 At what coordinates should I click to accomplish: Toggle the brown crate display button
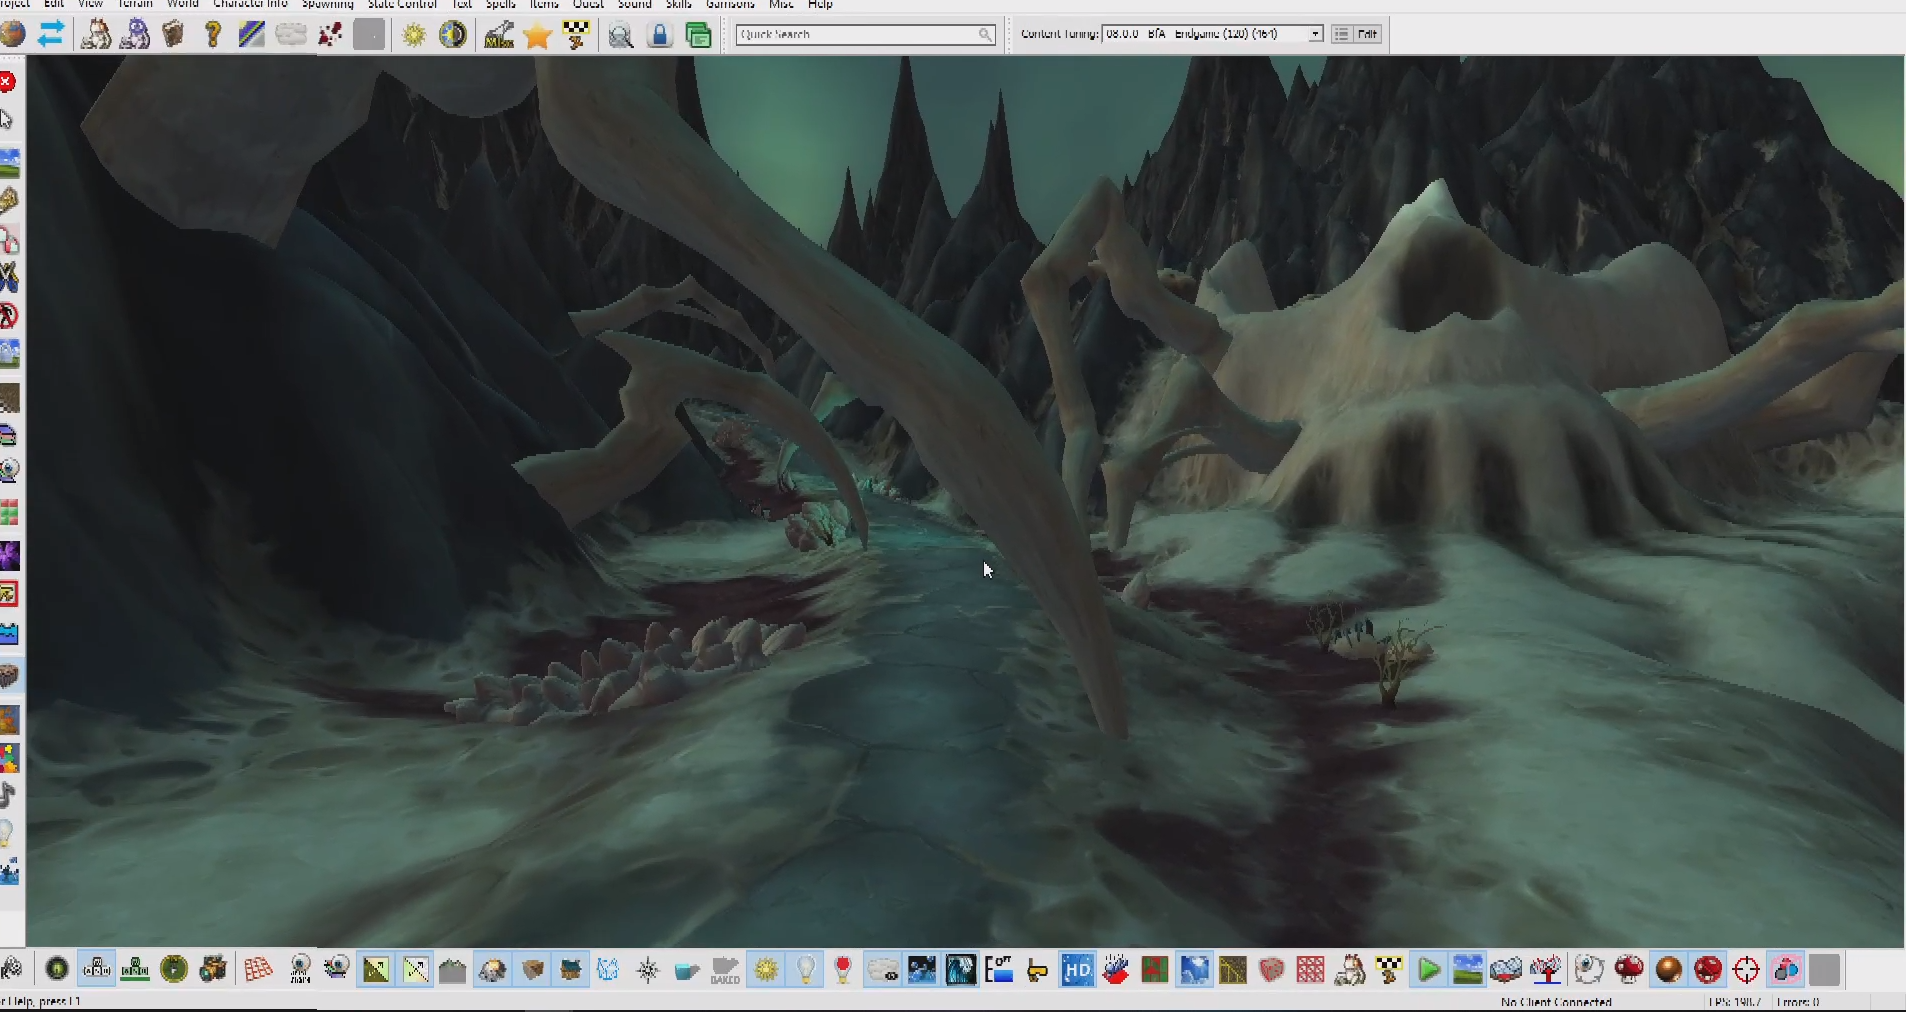click(x=533, y=969)
